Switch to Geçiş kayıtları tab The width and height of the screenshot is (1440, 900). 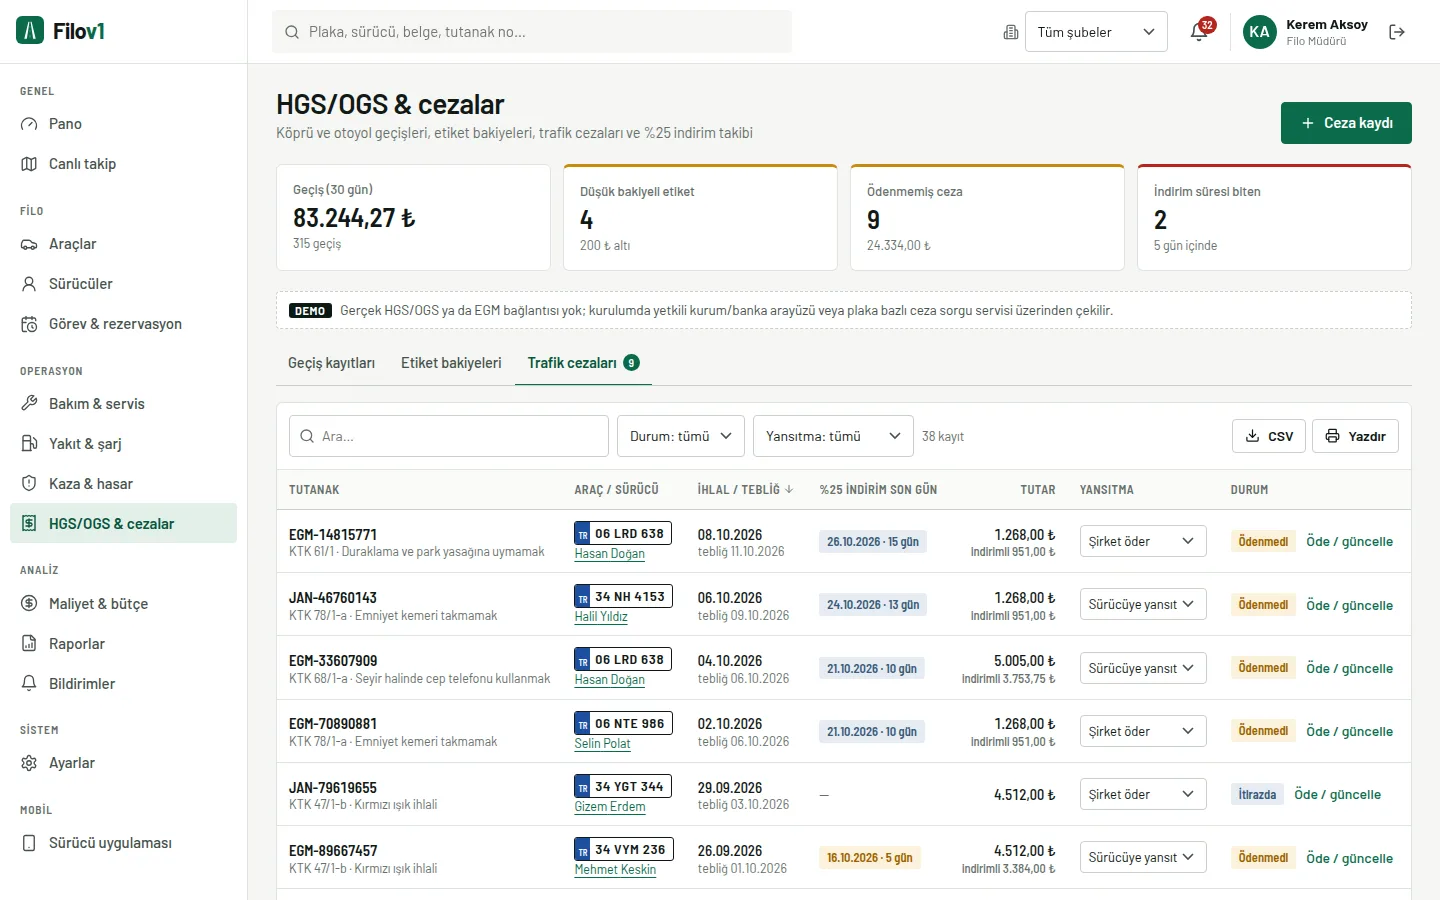(x=331, y=363)
